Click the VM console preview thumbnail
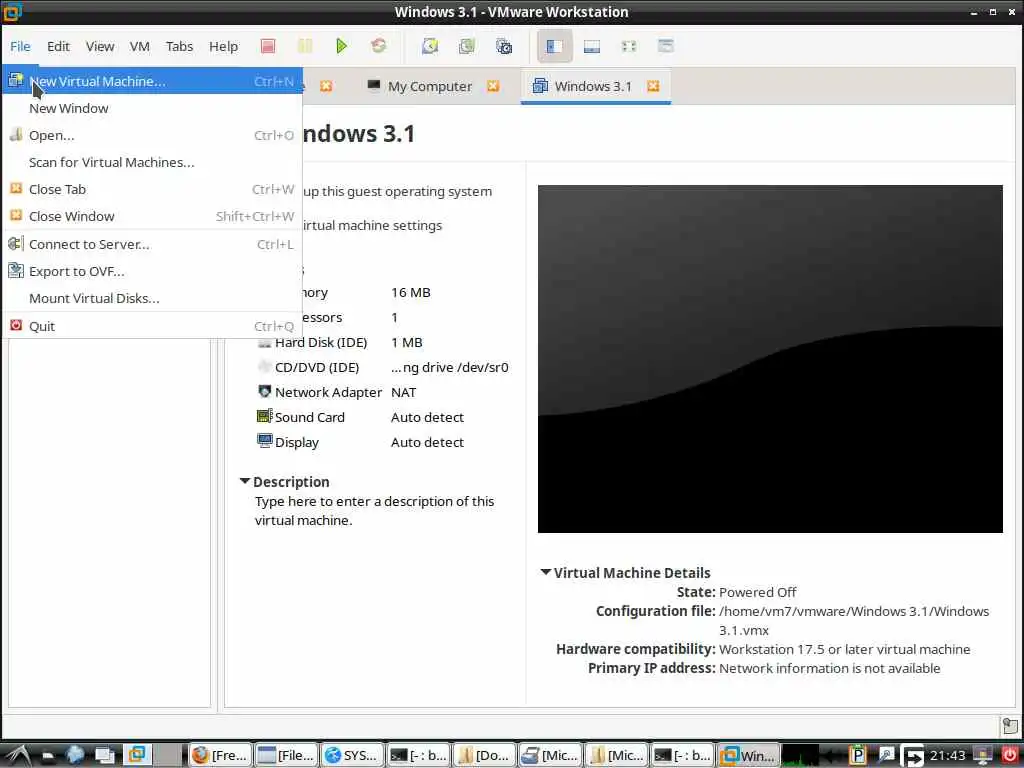The image size is (1024, 768). [x=770, y=359]
